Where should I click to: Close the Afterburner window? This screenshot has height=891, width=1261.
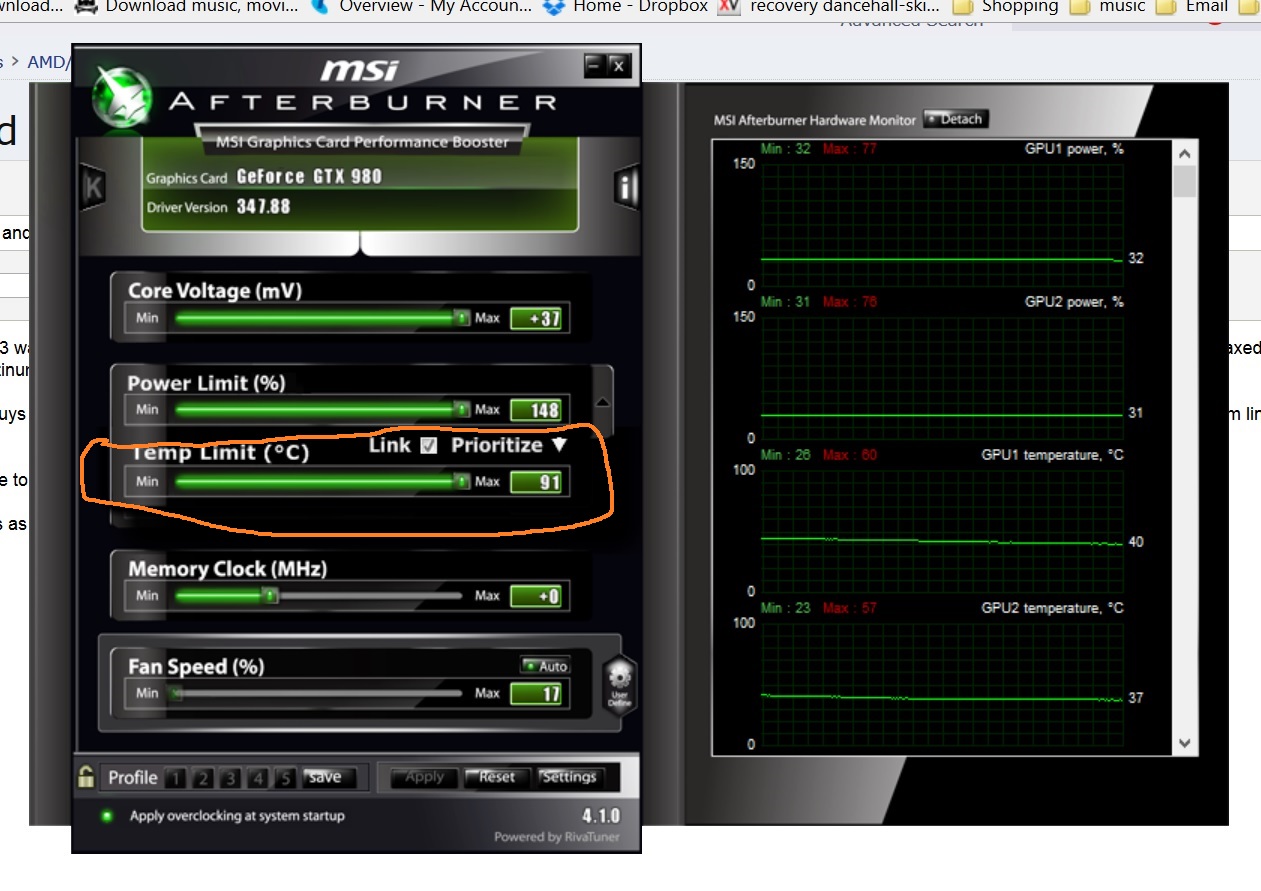coord(619,66)
